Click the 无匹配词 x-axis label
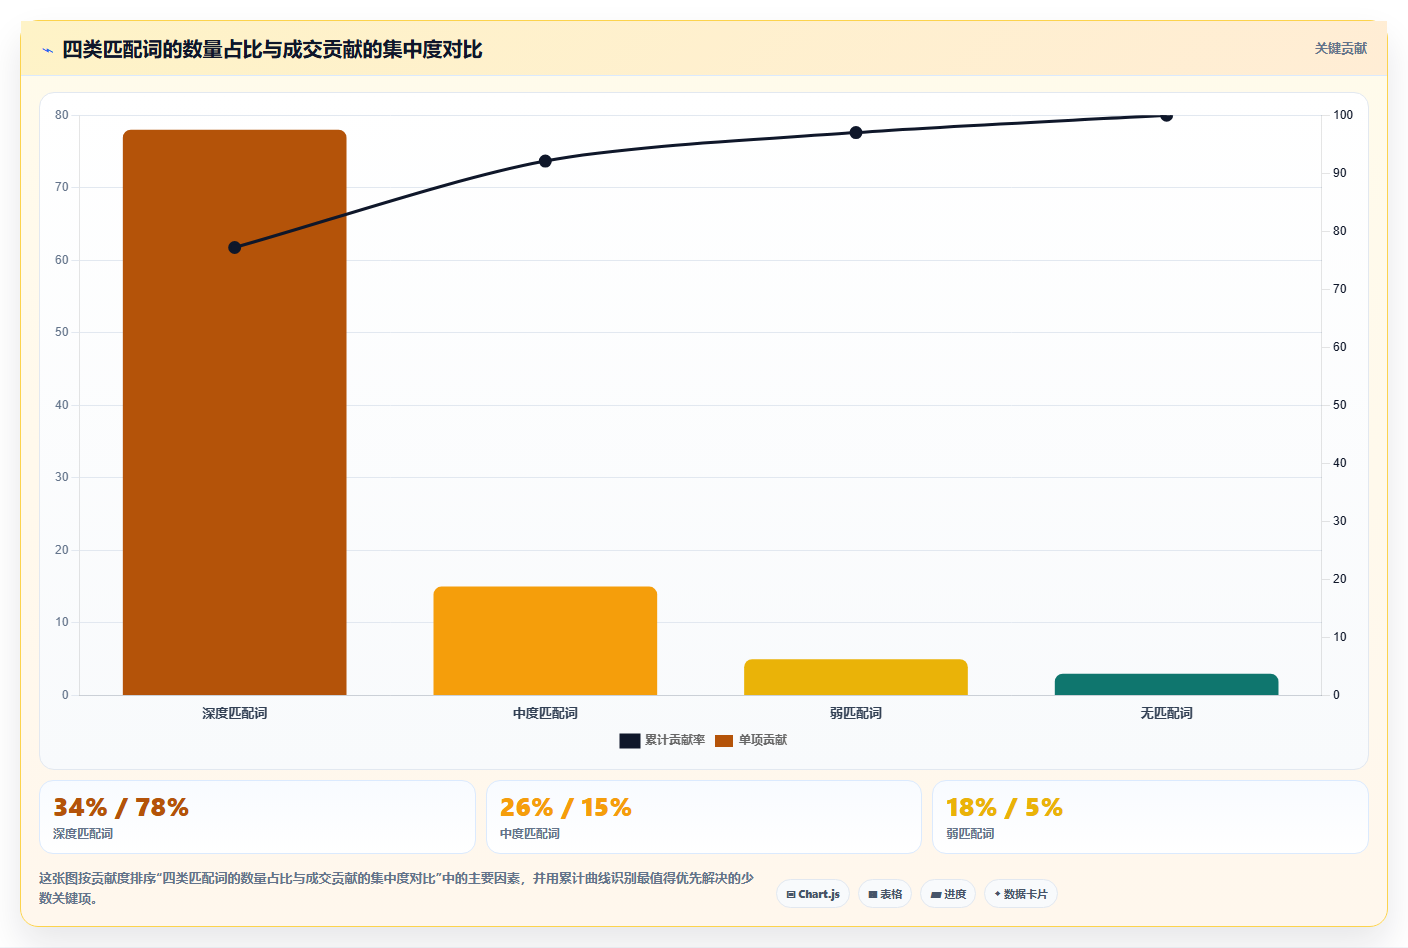The image size is (1408, 948). point(1166,713)
